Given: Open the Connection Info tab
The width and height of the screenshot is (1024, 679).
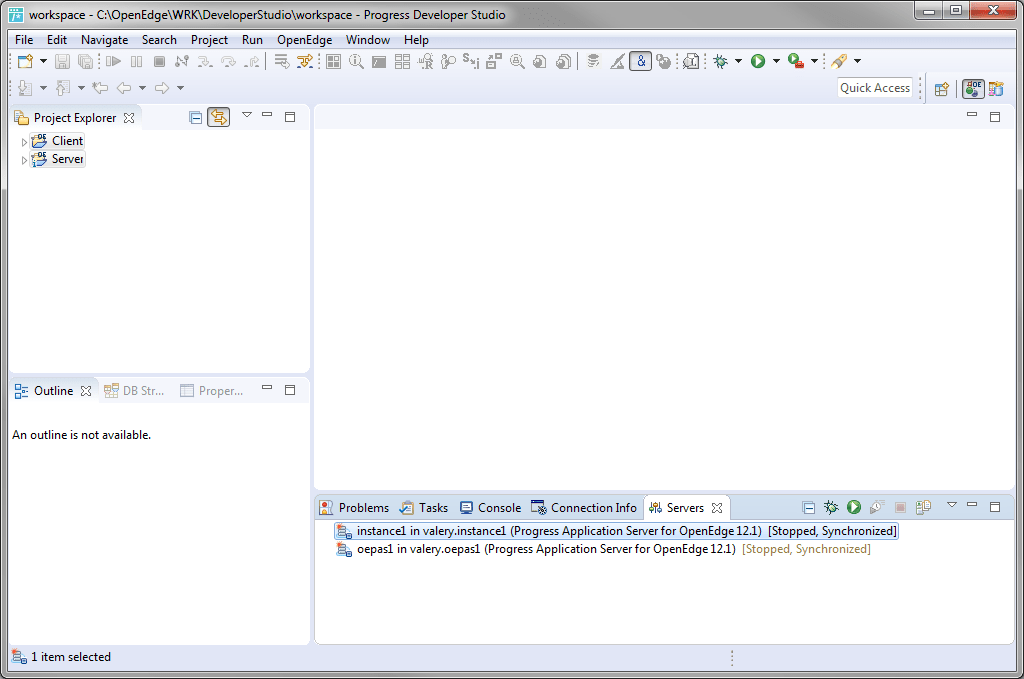Looking at the screenshot, I should click(x=584, y=508).
